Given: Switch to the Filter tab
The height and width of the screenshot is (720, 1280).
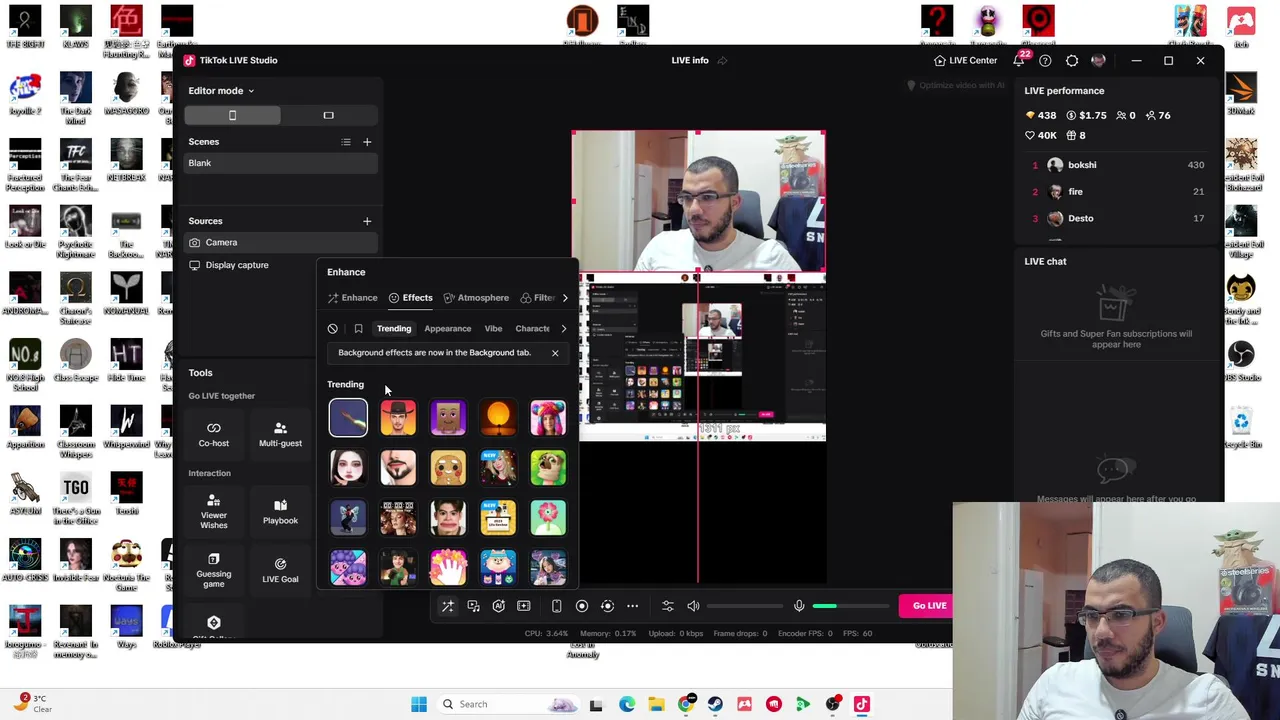Looking at the screenshot, I should (537, 298).
